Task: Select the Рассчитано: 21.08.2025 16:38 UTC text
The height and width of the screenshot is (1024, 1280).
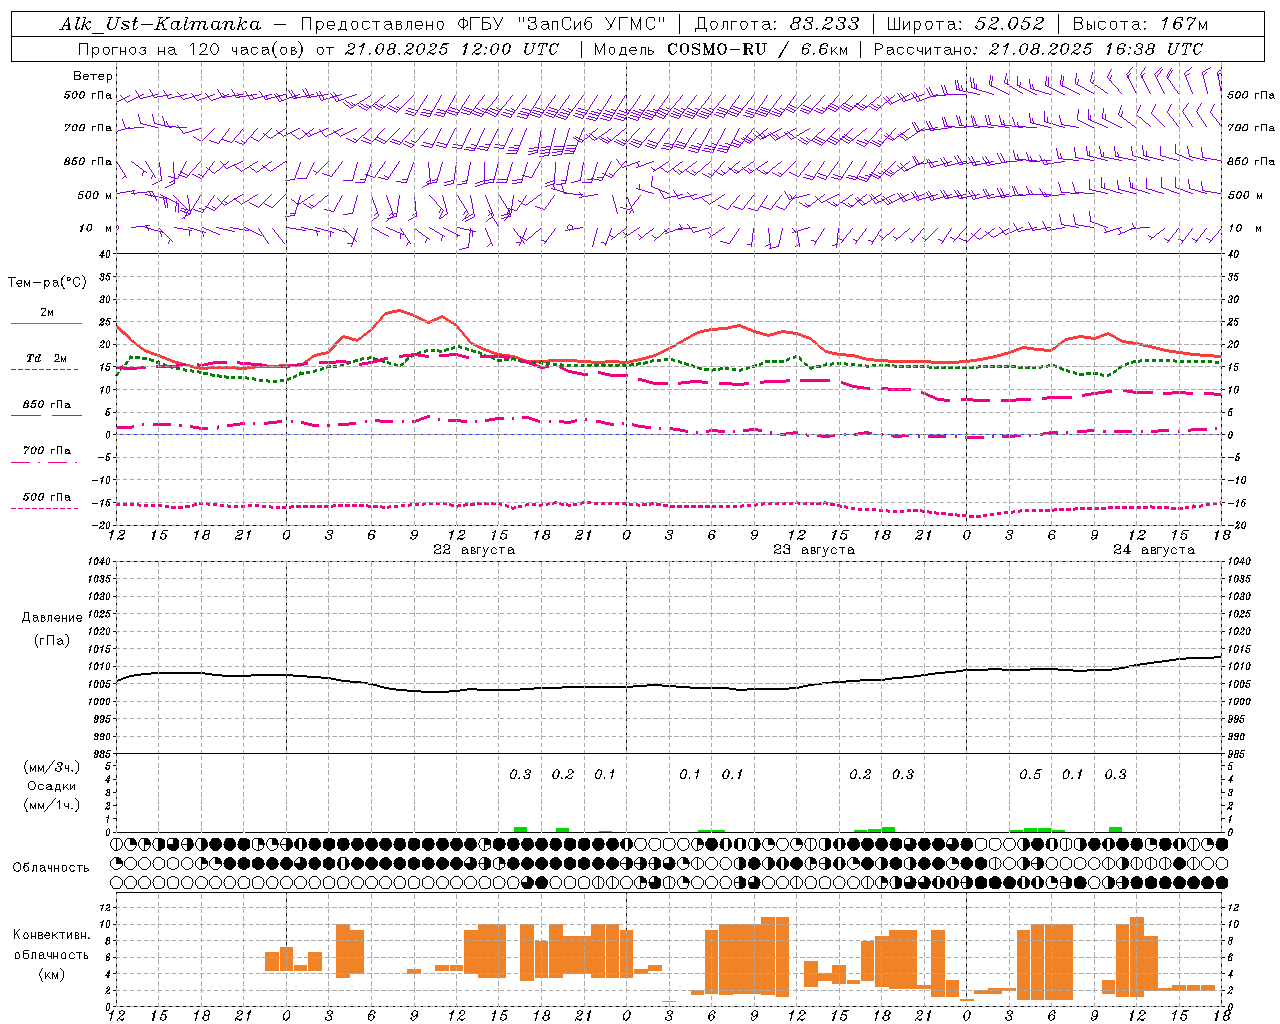Action: [x=1038, y=49]
